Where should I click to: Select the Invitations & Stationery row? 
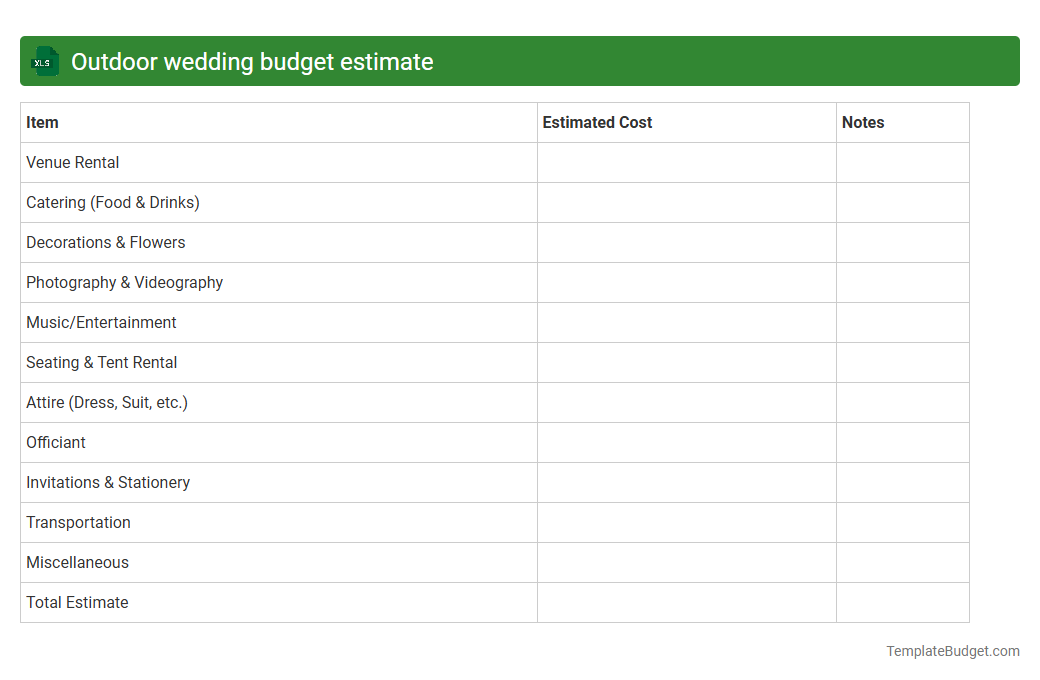tap(108, 482)
